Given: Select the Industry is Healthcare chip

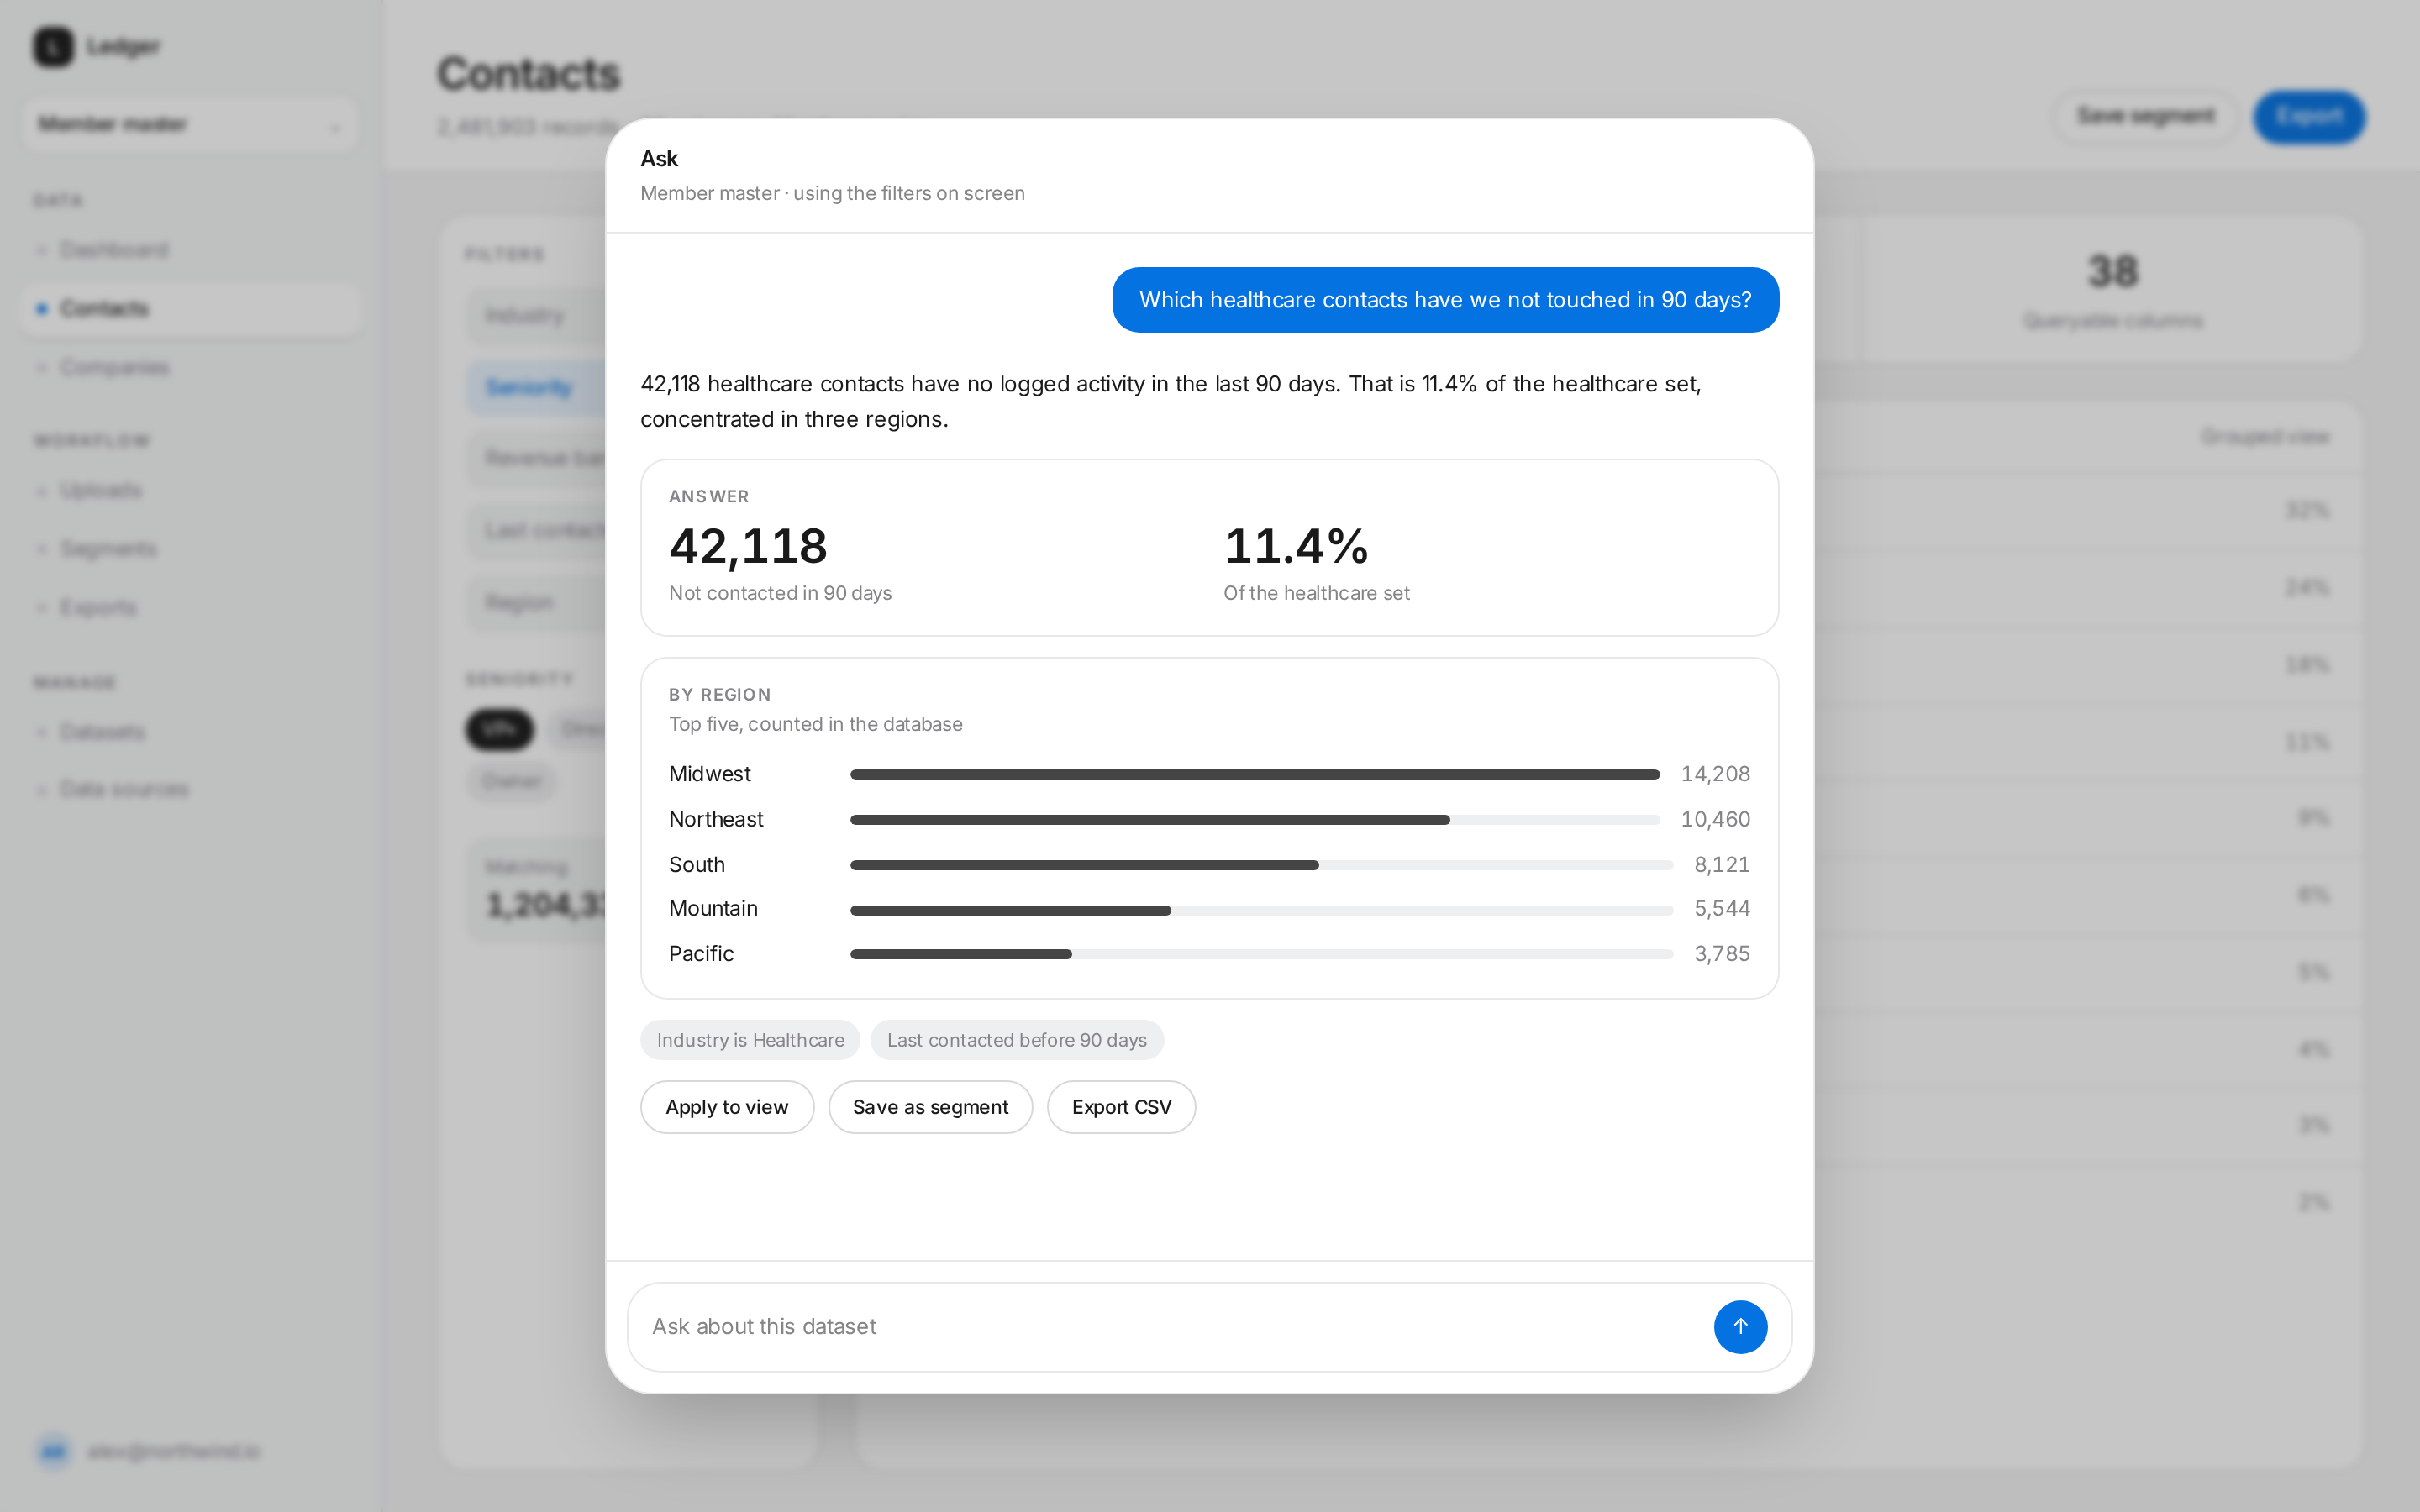Looking at the screenshot, I should tap(750, 1040).
